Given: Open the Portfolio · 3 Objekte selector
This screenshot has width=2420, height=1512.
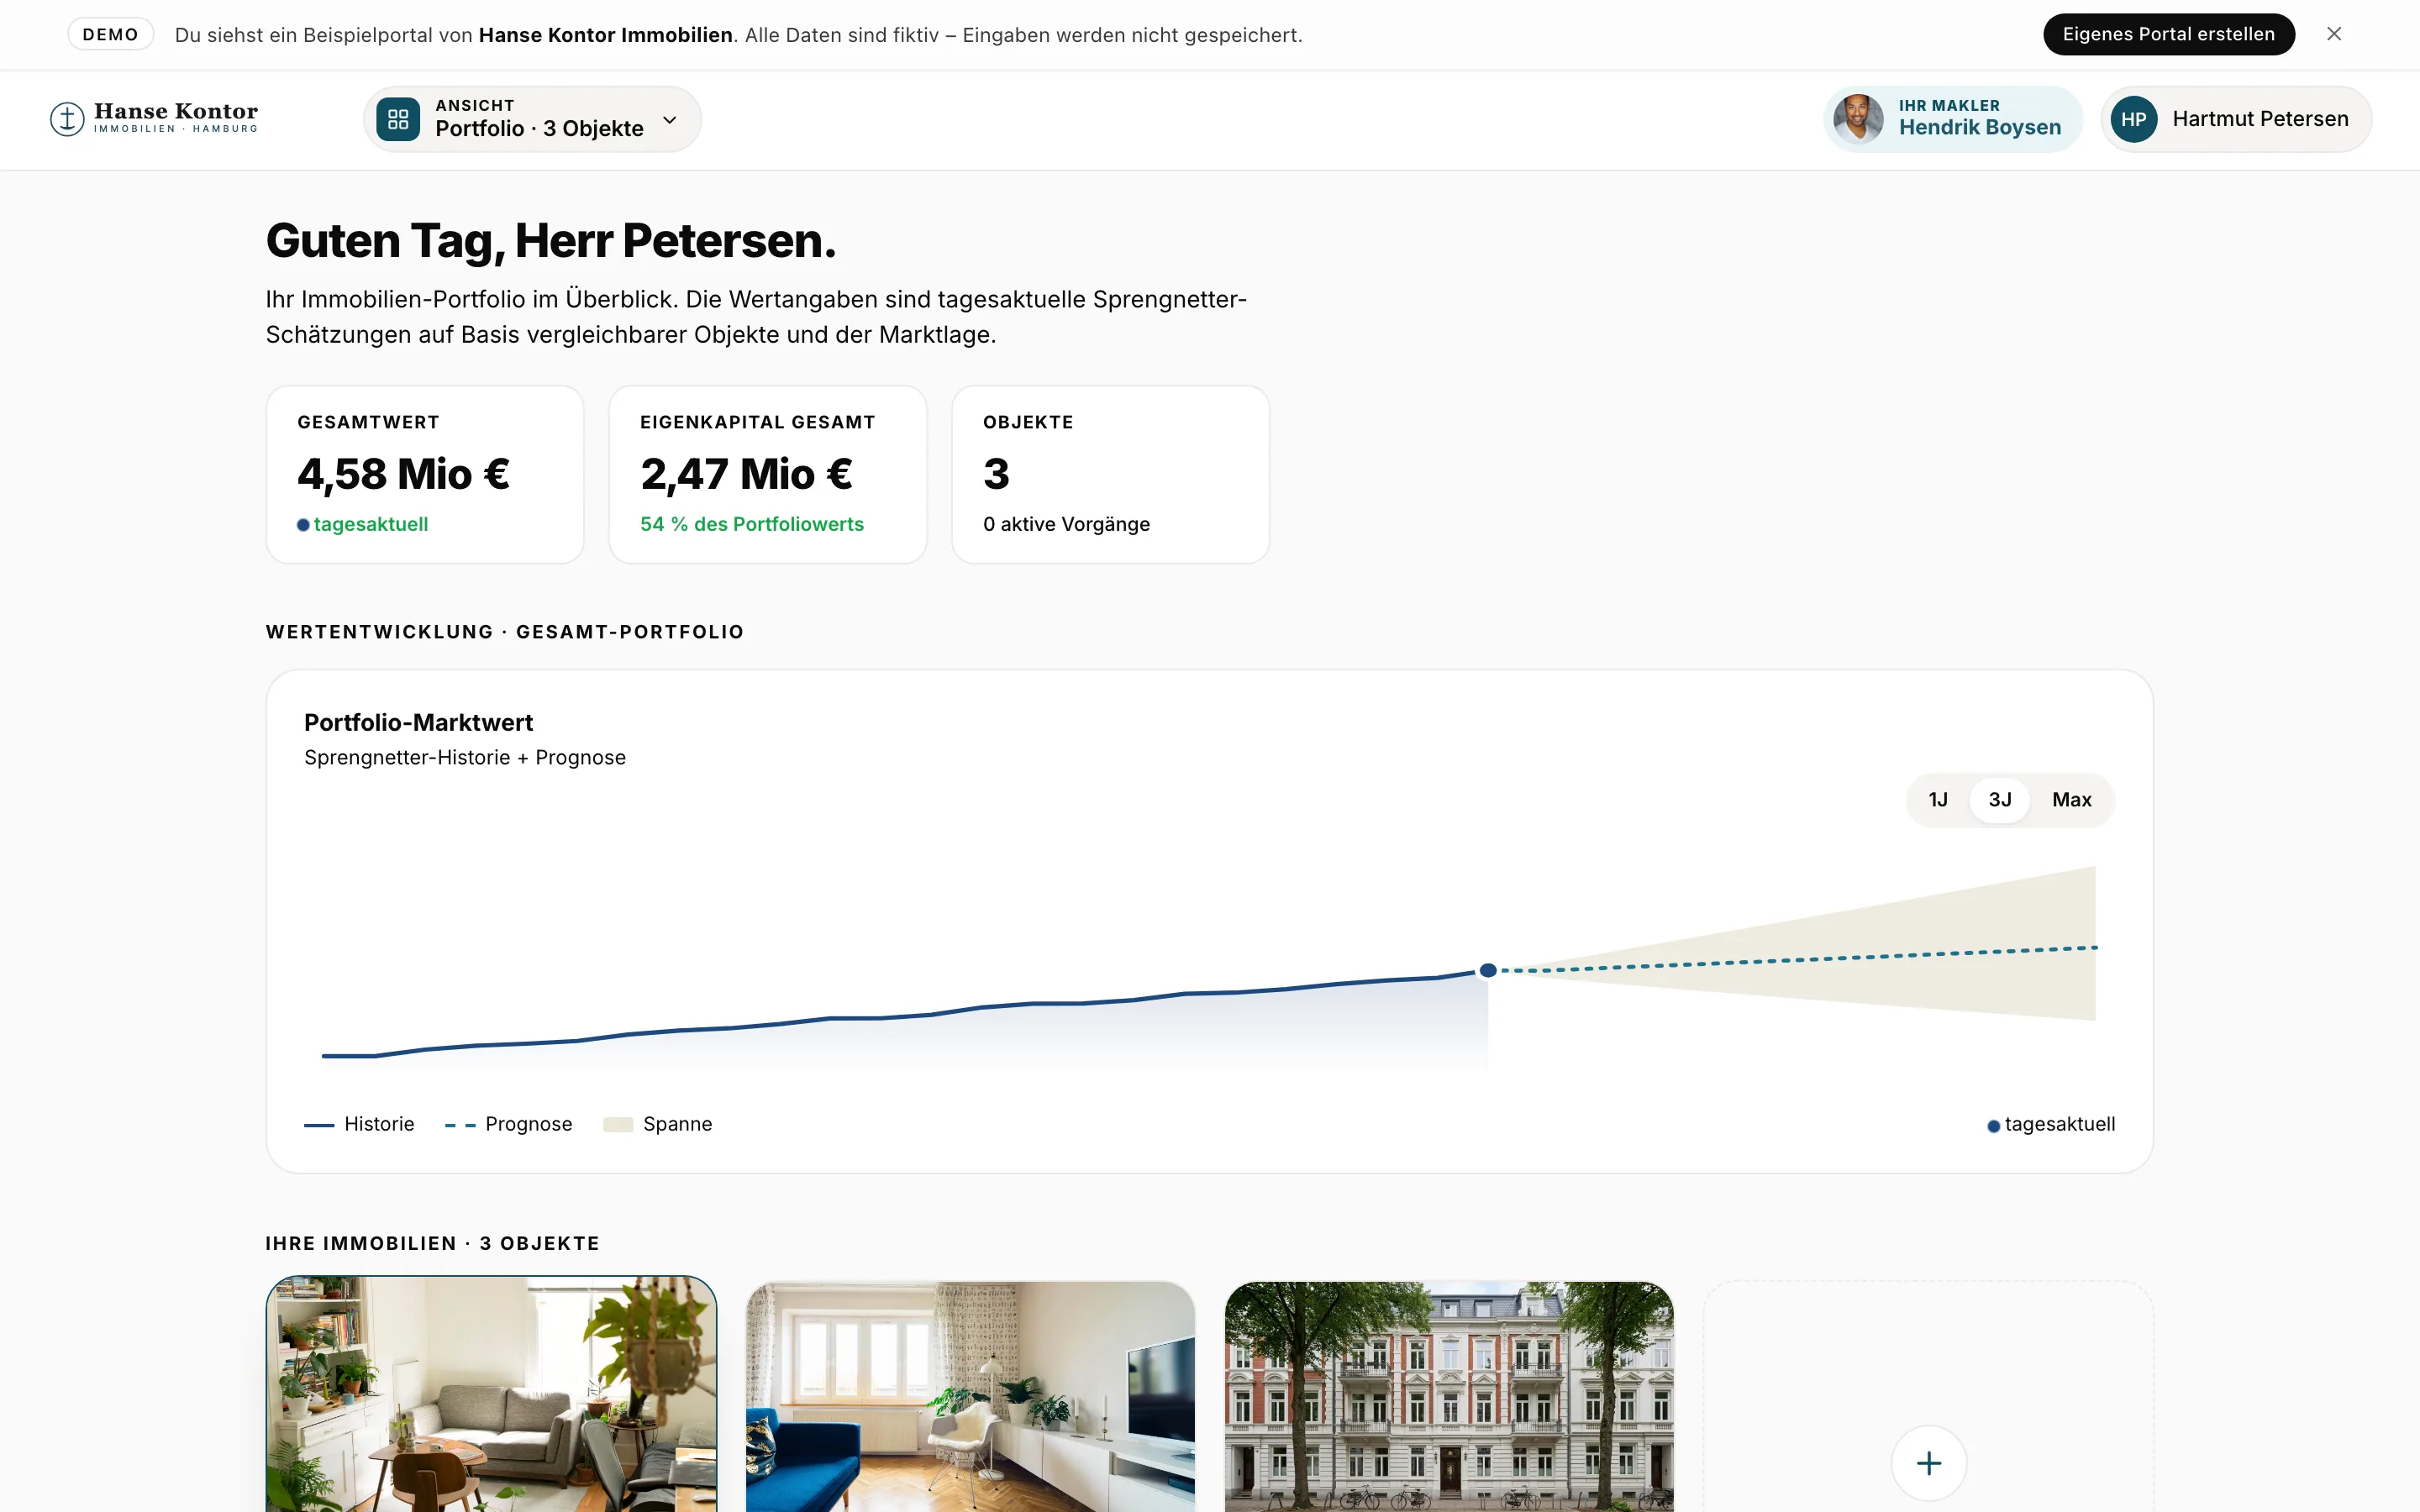Looking at the screenshot, I should coord(532,119).
